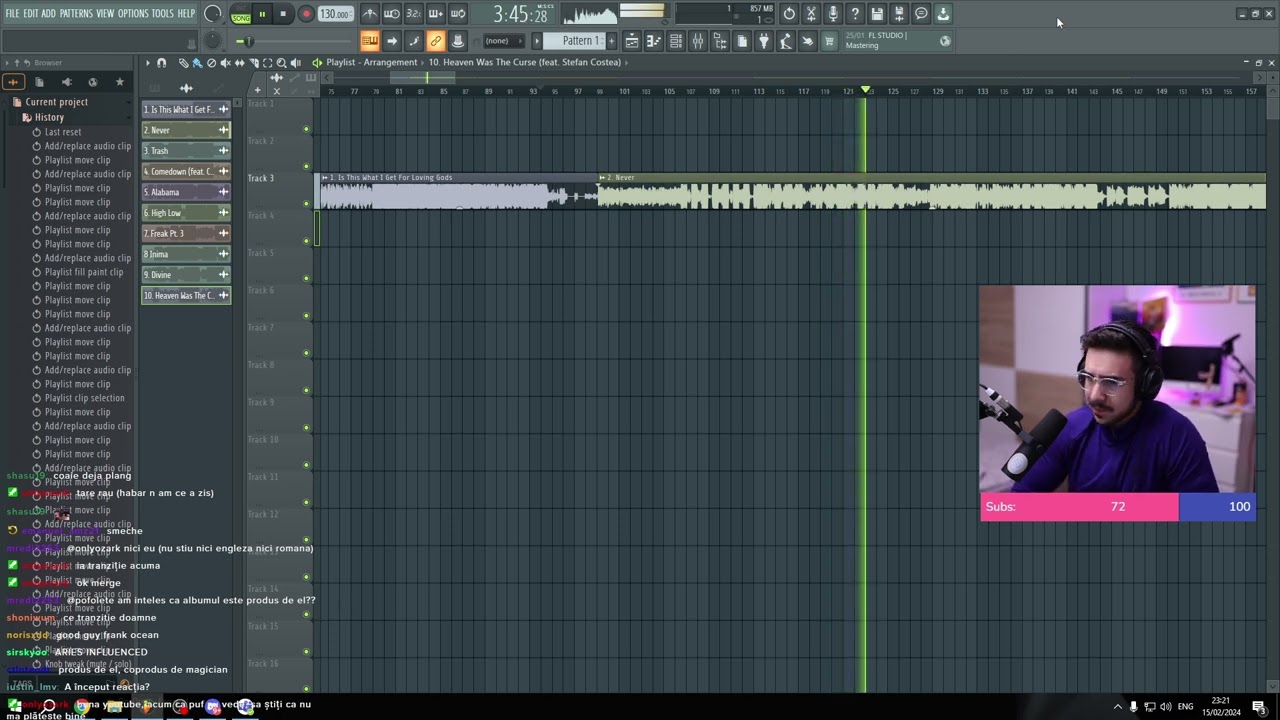Open the mixer view icon
This screenshot has width=1280, height=720.
coord(698,41)
